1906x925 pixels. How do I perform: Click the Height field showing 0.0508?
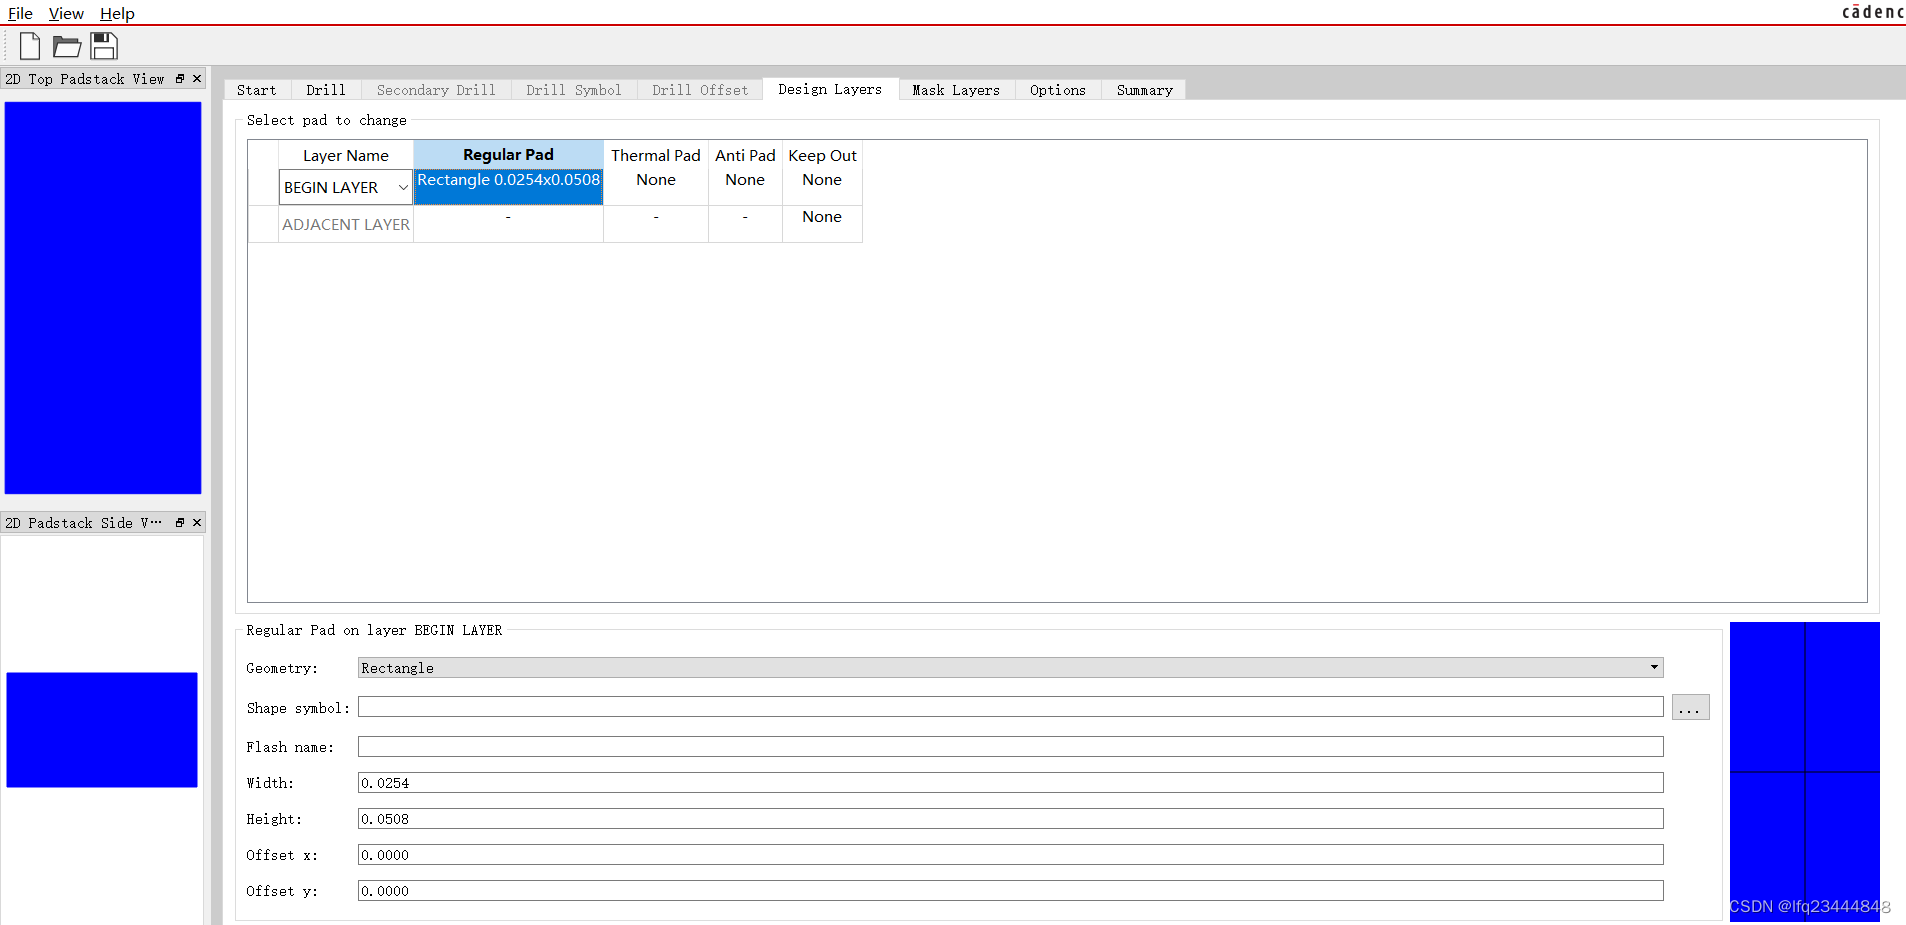tap(1011, 818)
